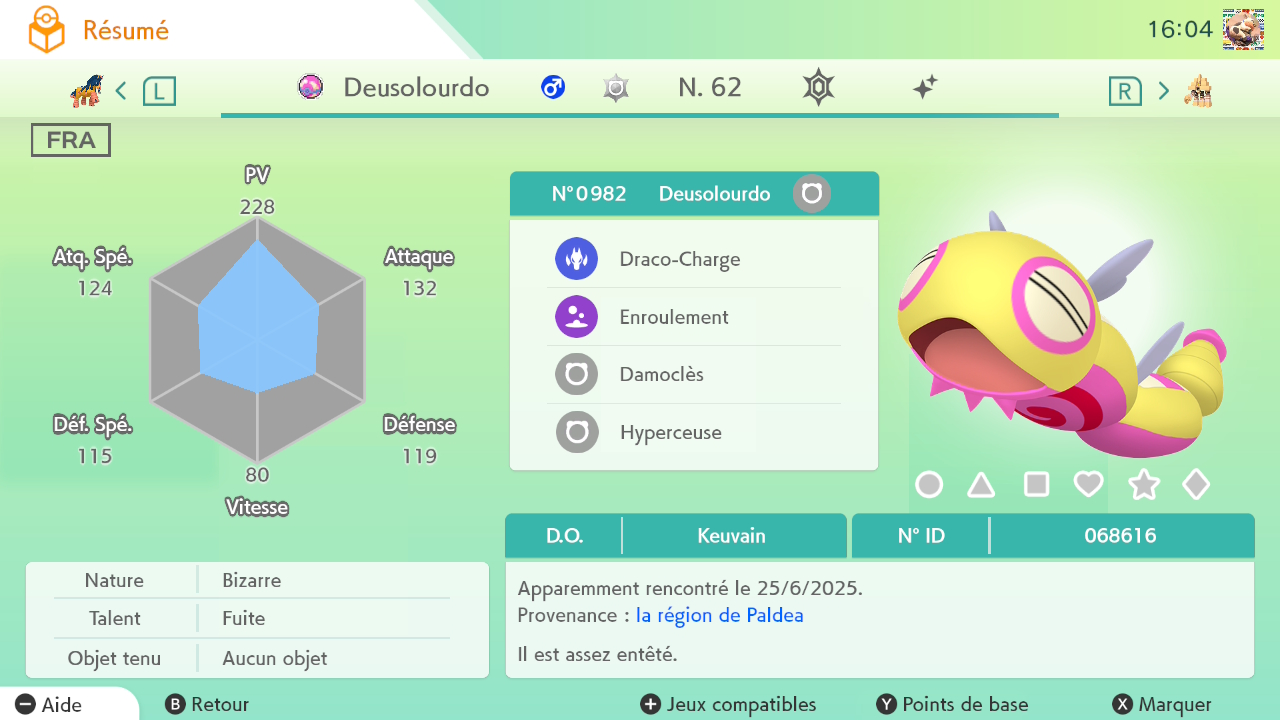1280x720 pixels.
Task: Select the next Pokémon sprite icon
Action: click(1198, 91)
